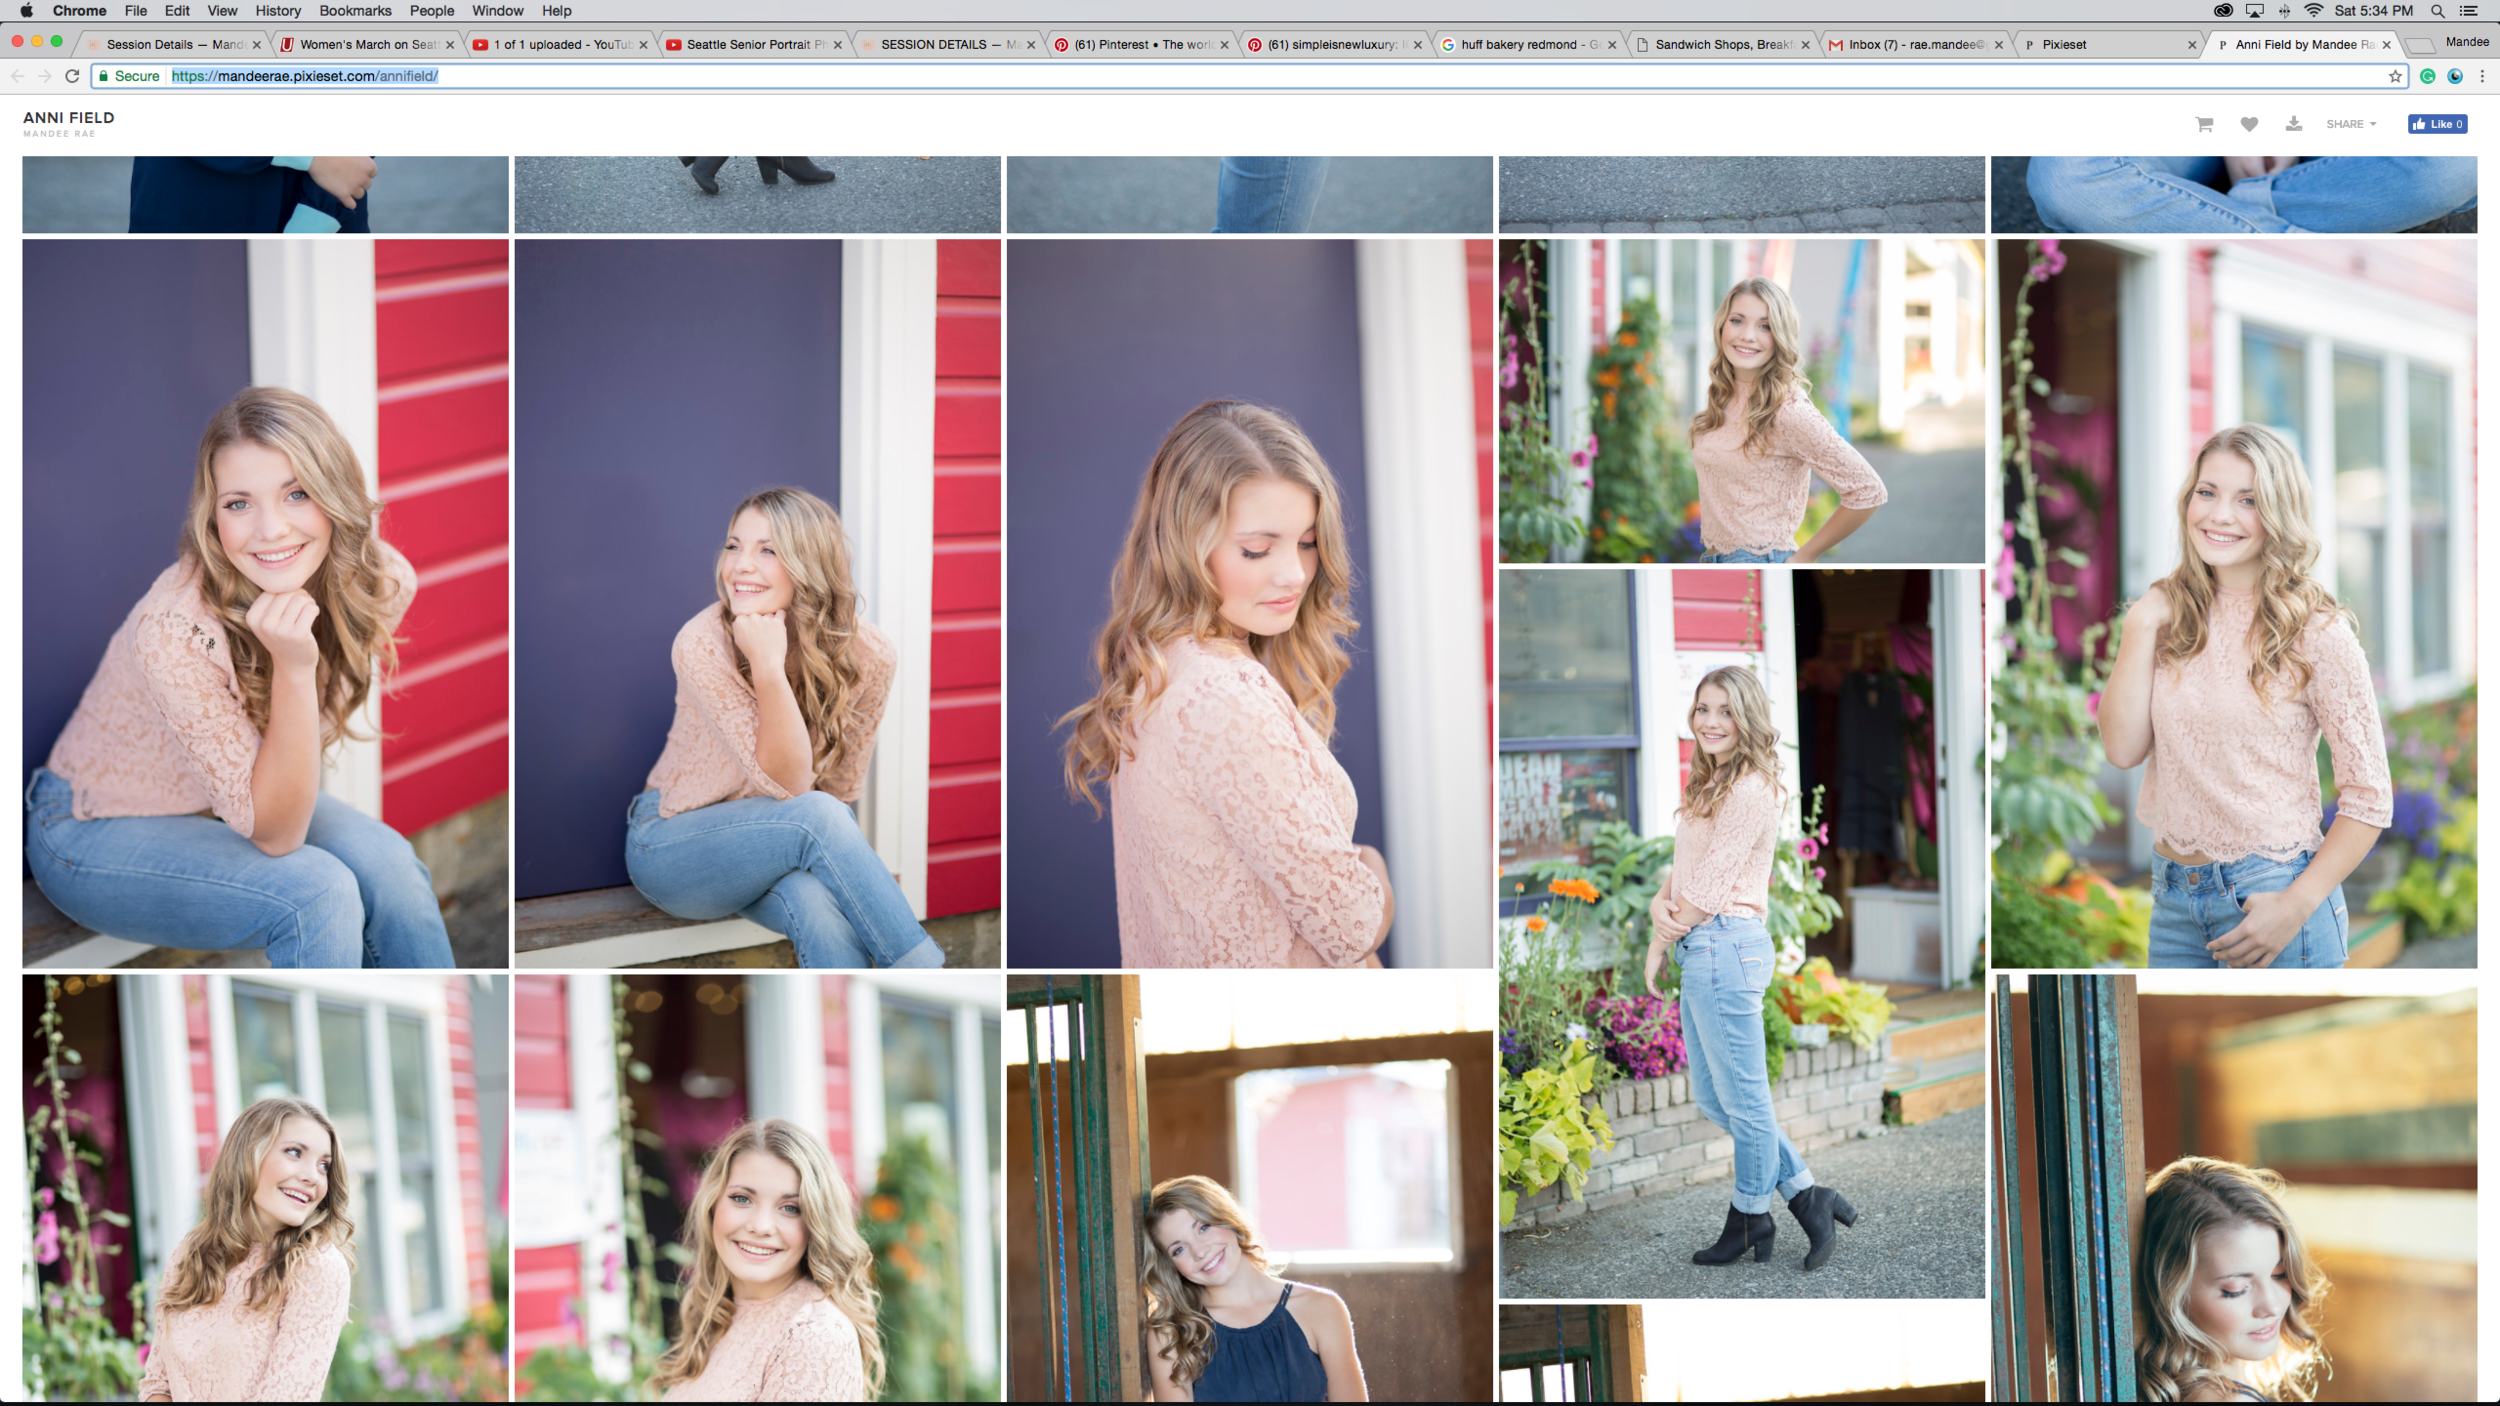Open the Bookmarks menu

tap(355, 11)
